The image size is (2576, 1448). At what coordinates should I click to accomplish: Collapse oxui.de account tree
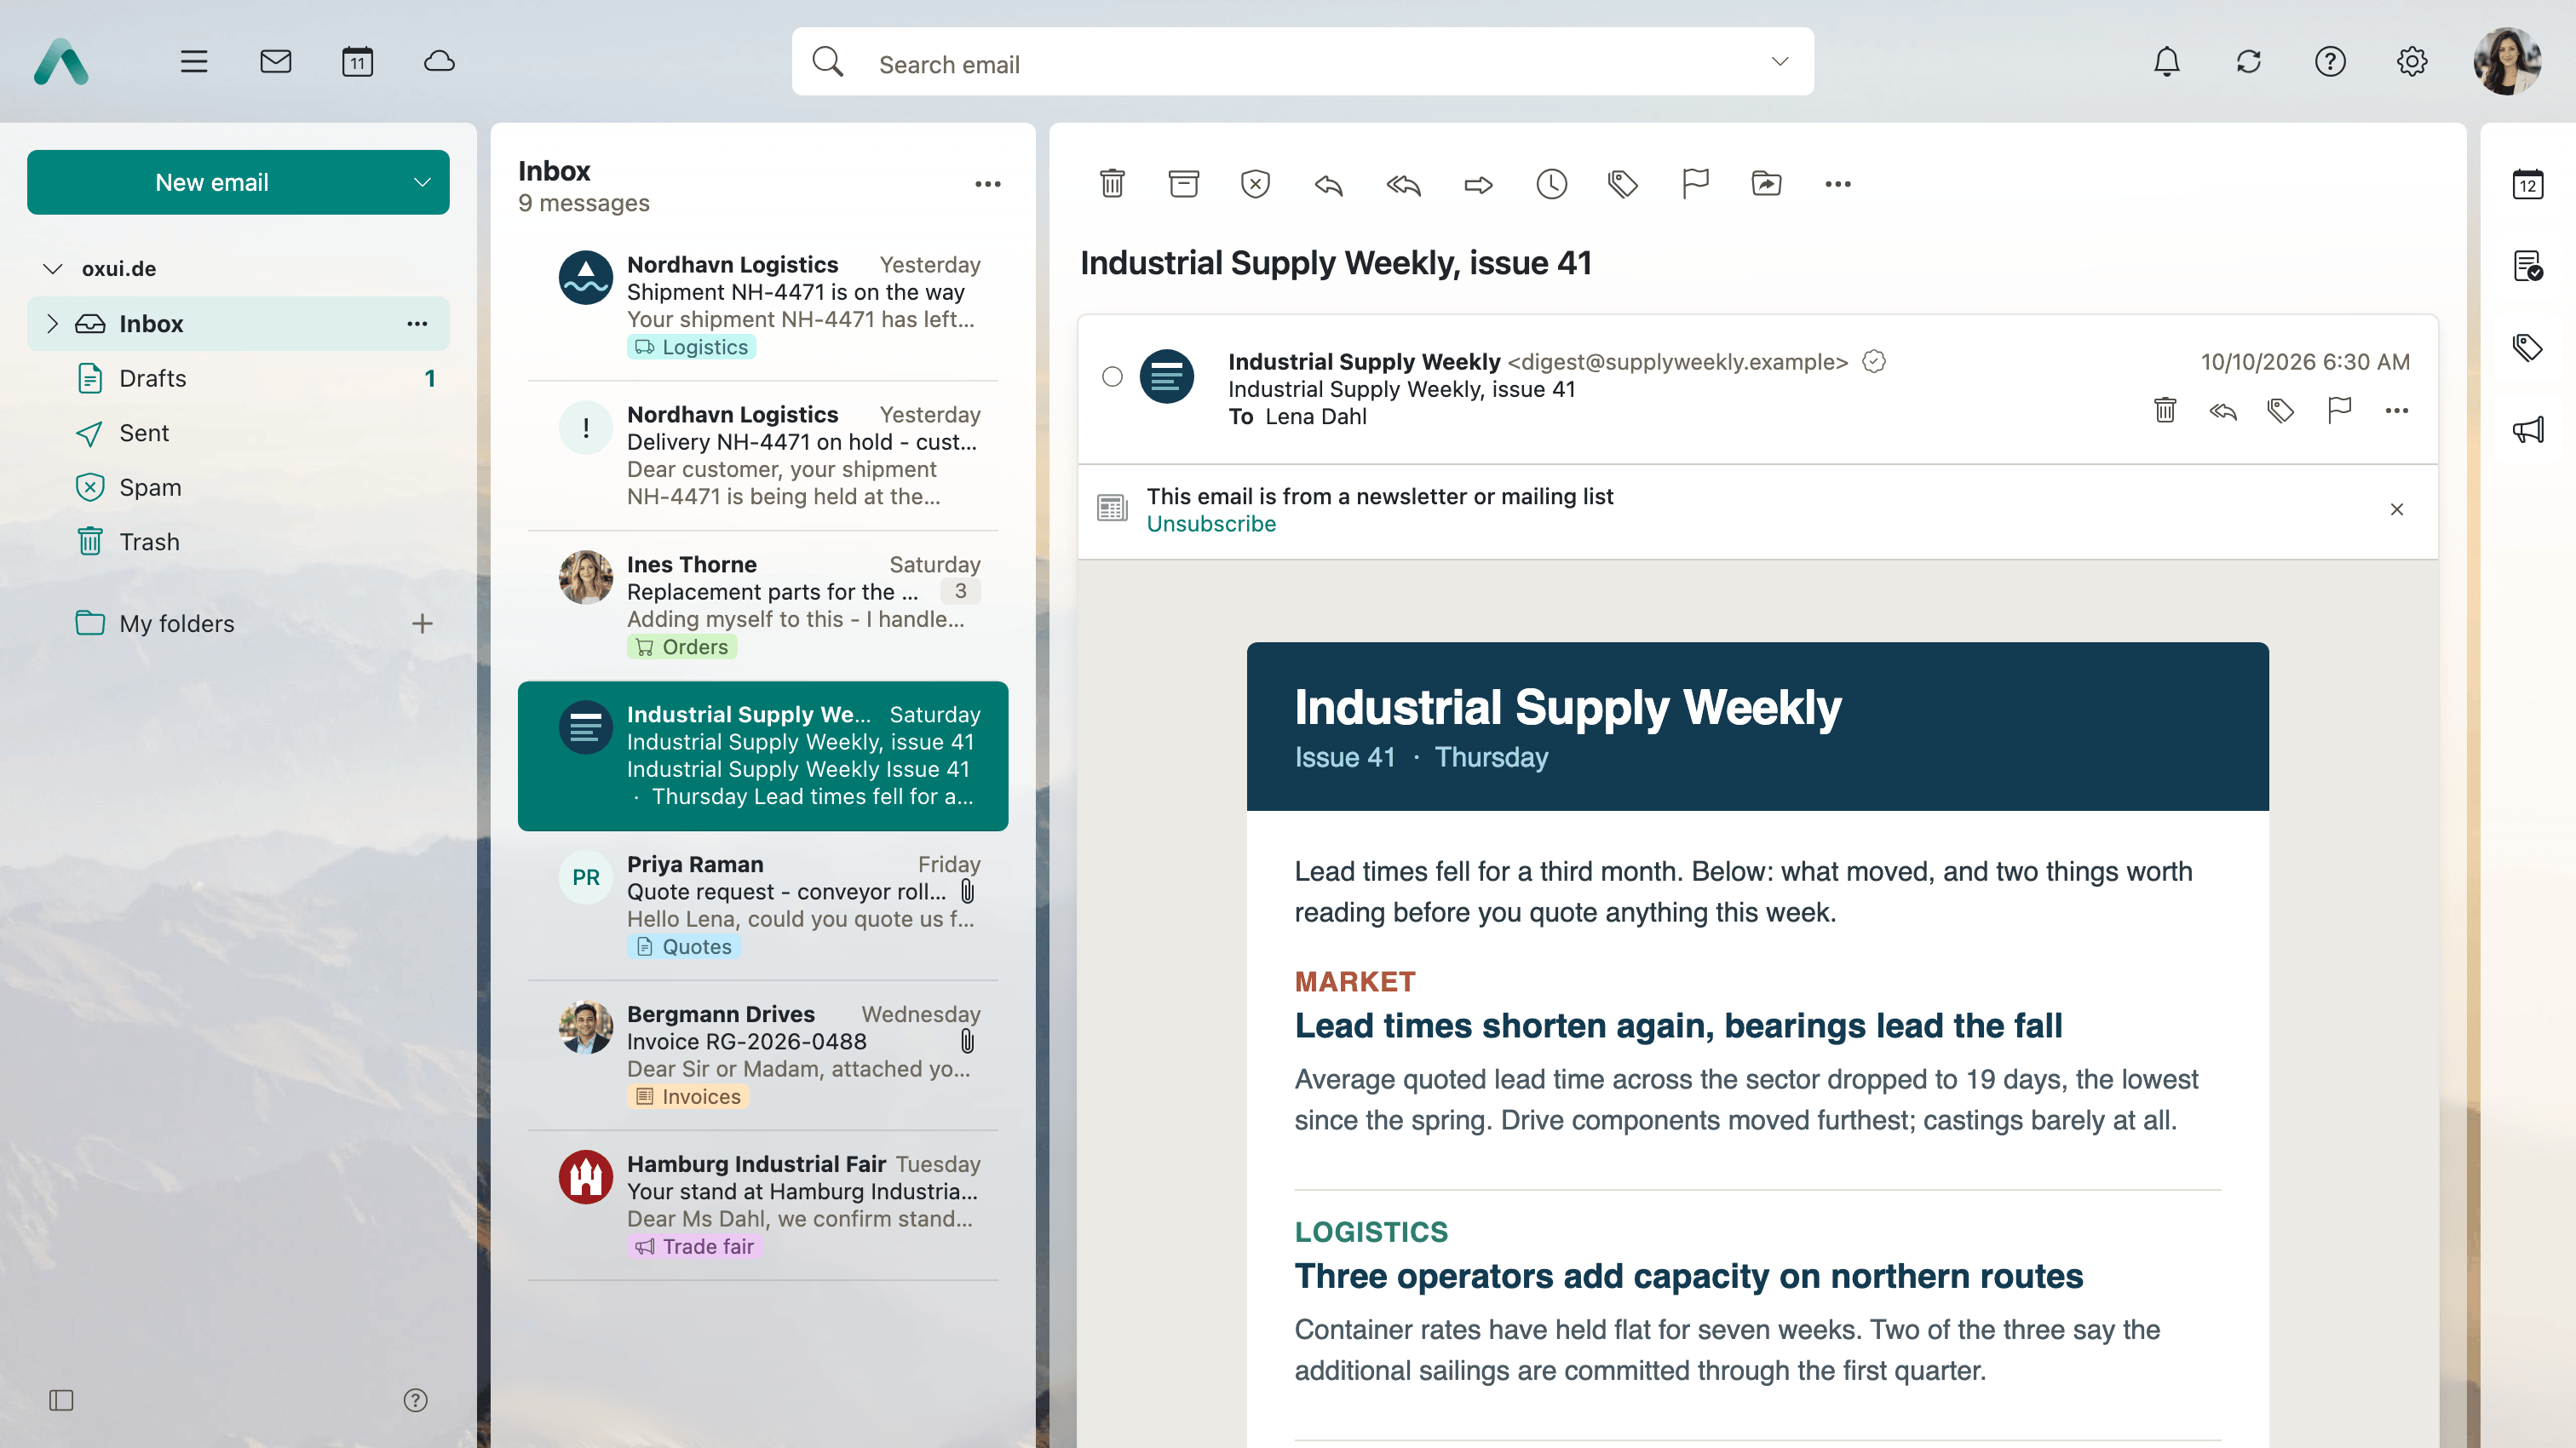pyautogui.click(x=53, y=268)
